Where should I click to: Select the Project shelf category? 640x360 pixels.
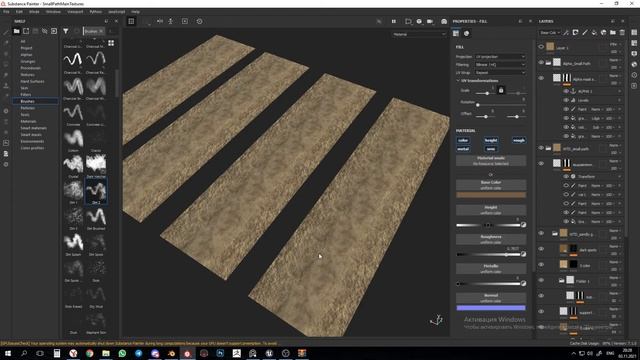(27, 48)
